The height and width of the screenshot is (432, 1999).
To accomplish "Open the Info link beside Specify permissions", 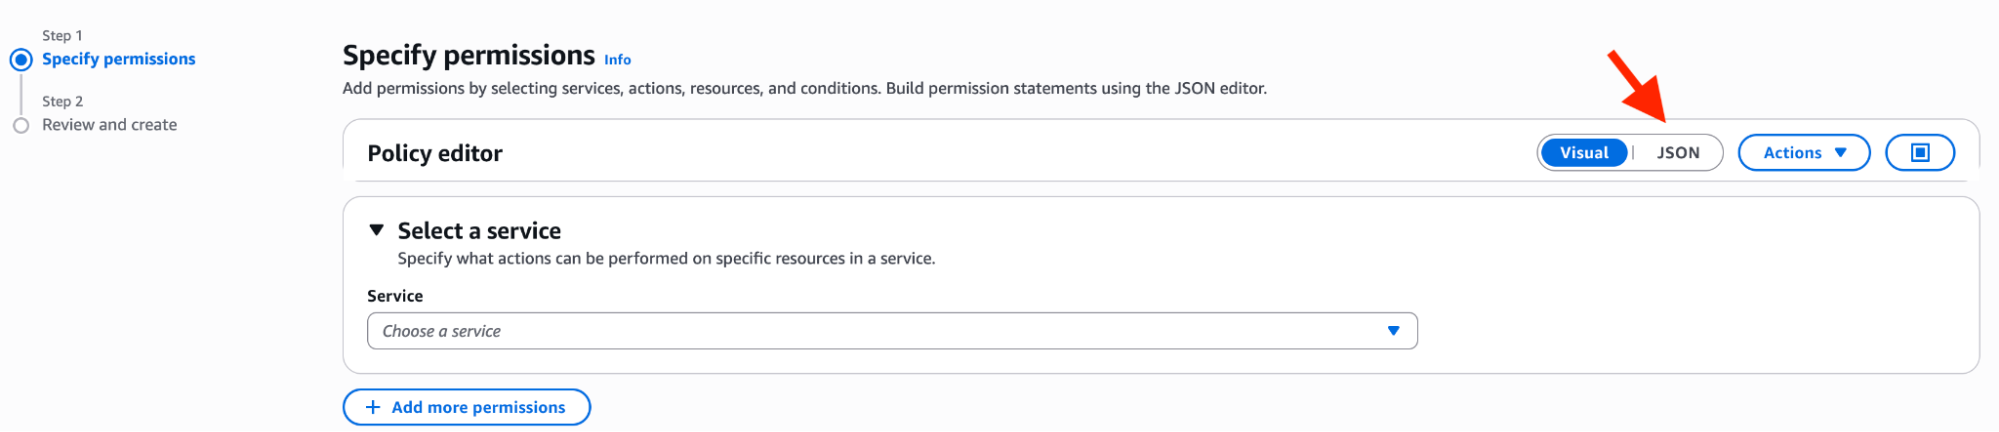I will 617,60.
